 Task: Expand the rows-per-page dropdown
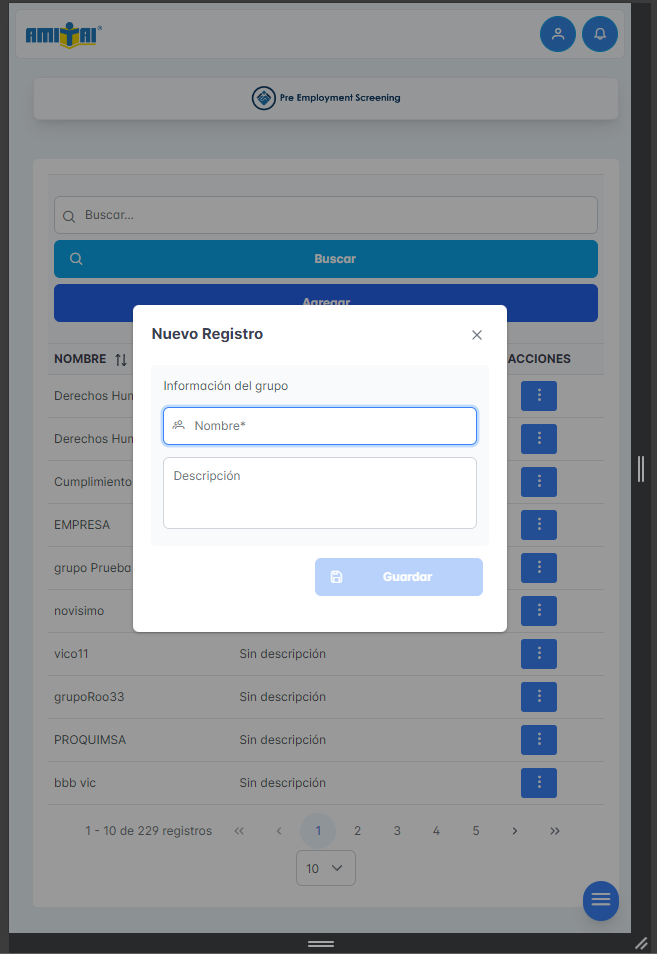click(x=326, y=868)
